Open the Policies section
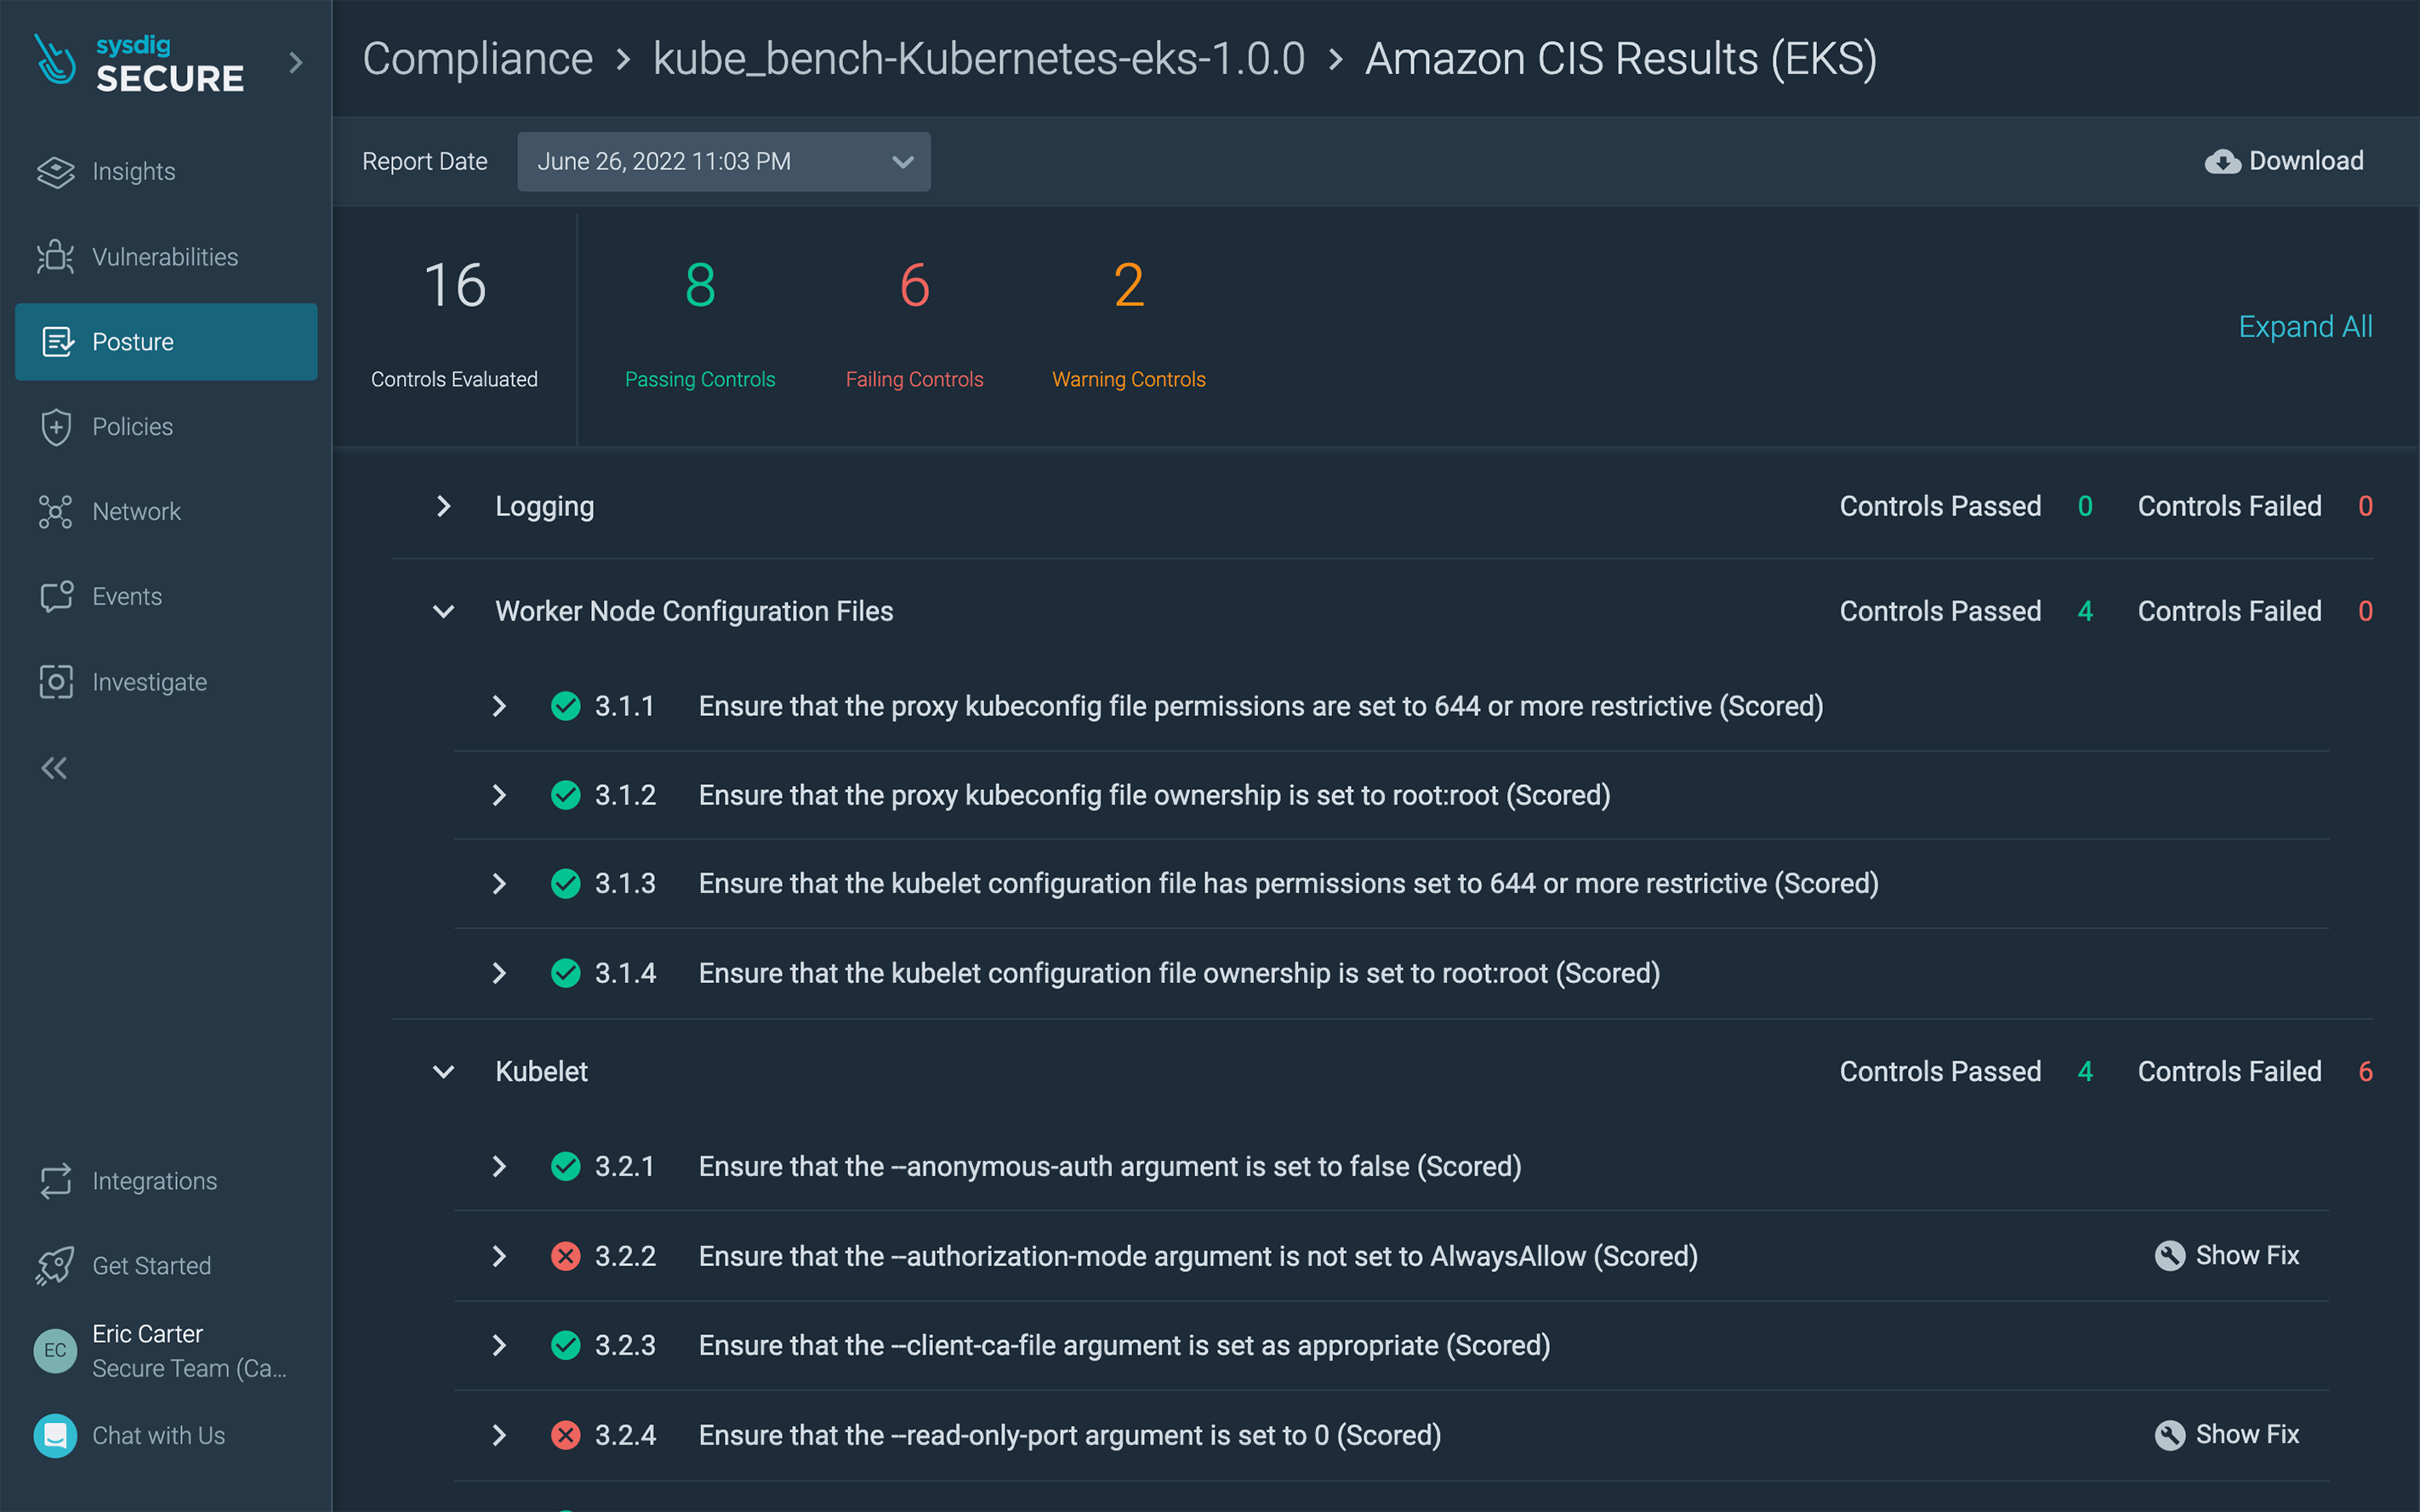 click(x=133, y=426)
